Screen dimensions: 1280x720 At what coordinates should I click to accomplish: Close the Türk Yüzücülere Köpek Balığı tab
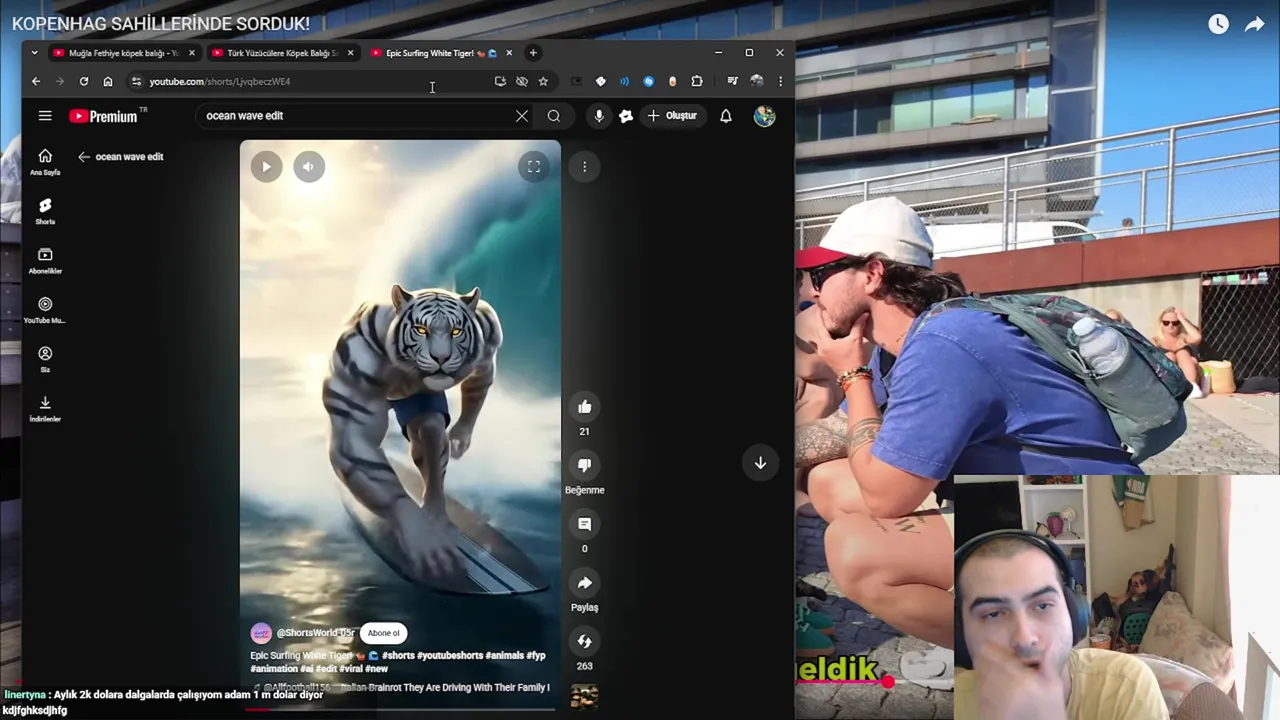[350, 53]
